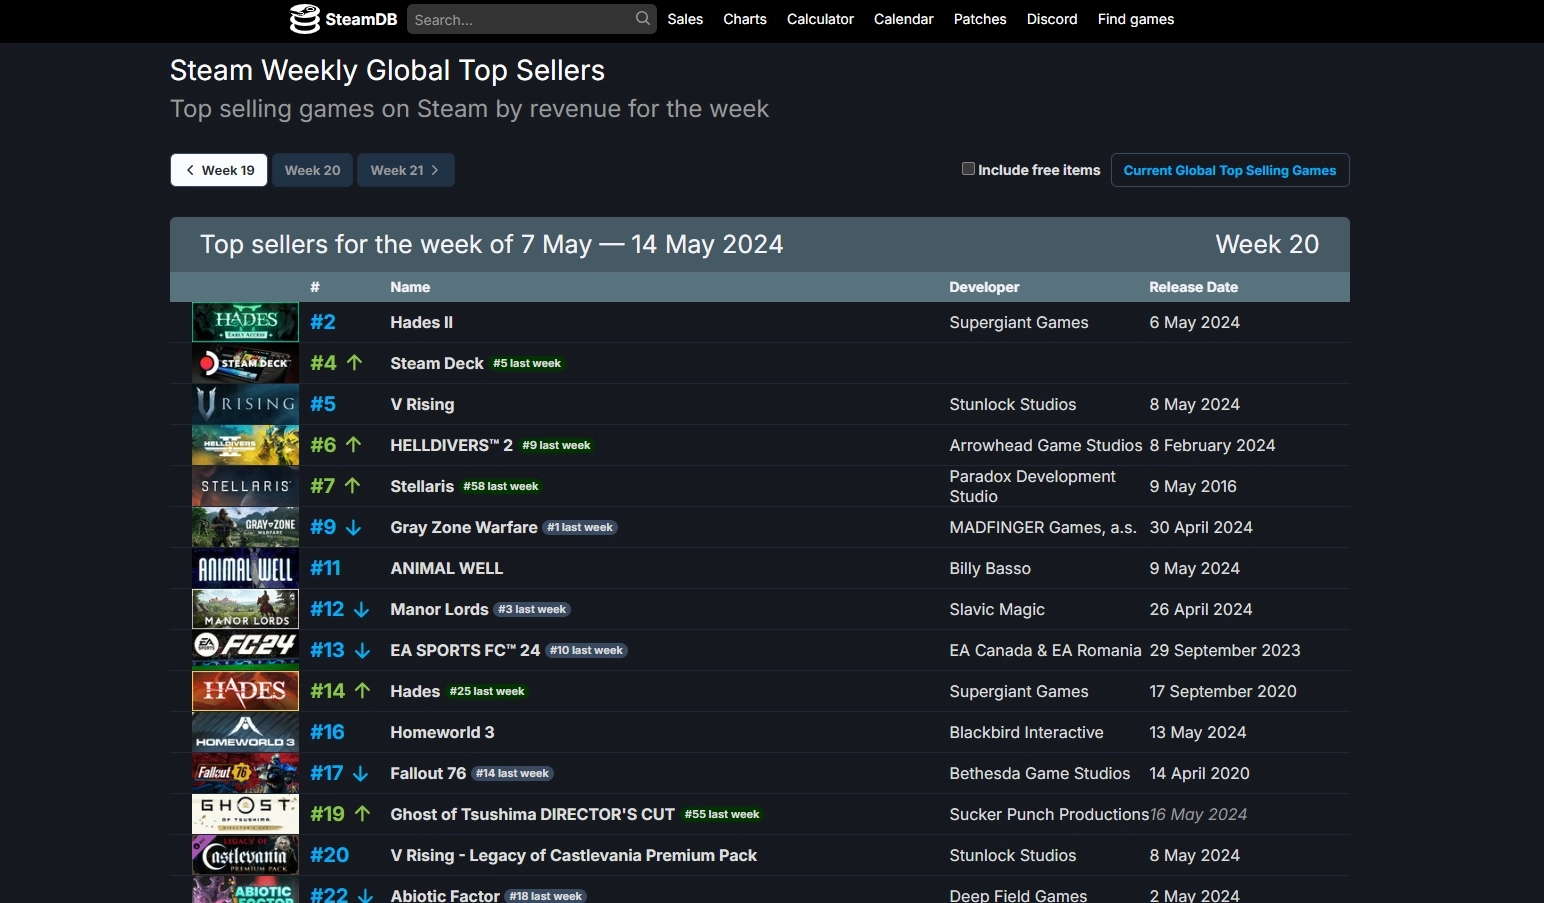
Task: Open the Sales menu
Action: tap(685, 19)
